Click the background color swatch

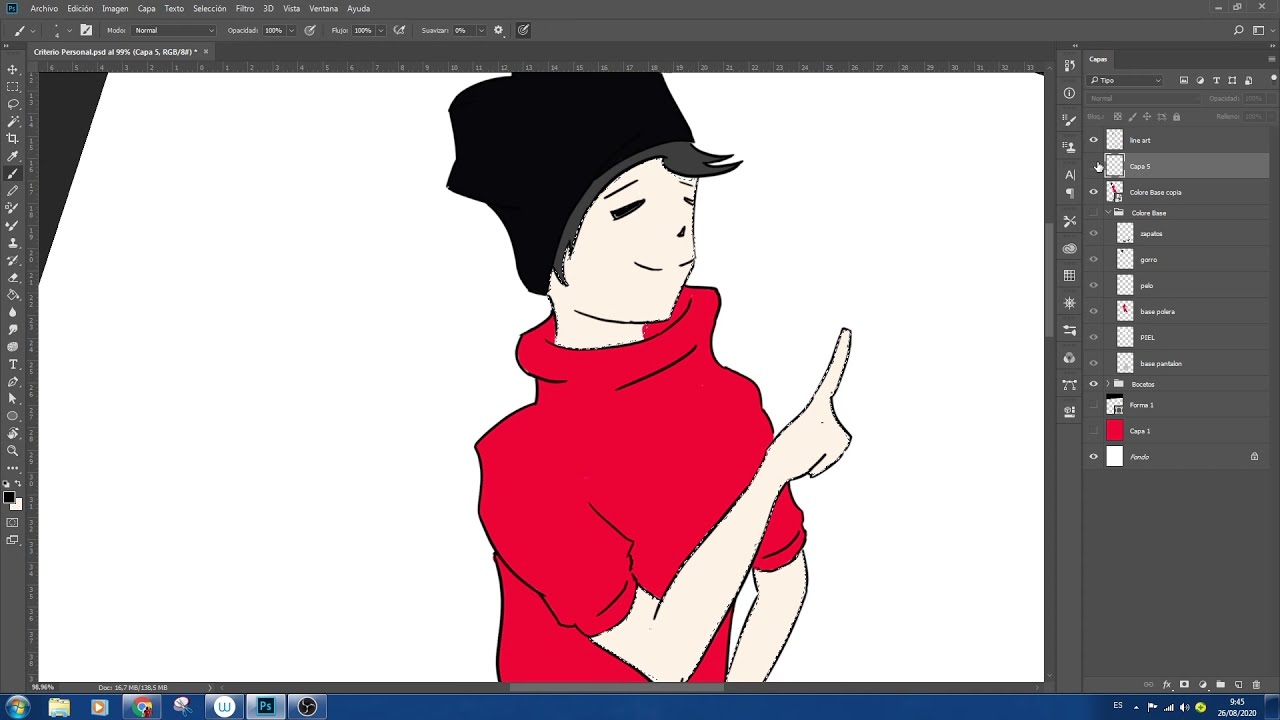coord(16,505)
